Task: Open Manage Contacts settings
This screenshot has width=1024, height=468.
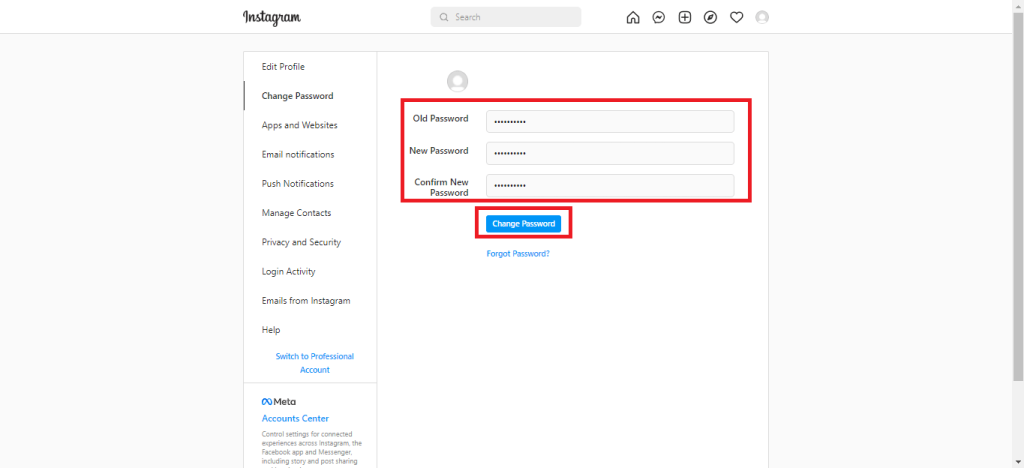Action: (296, 213)
